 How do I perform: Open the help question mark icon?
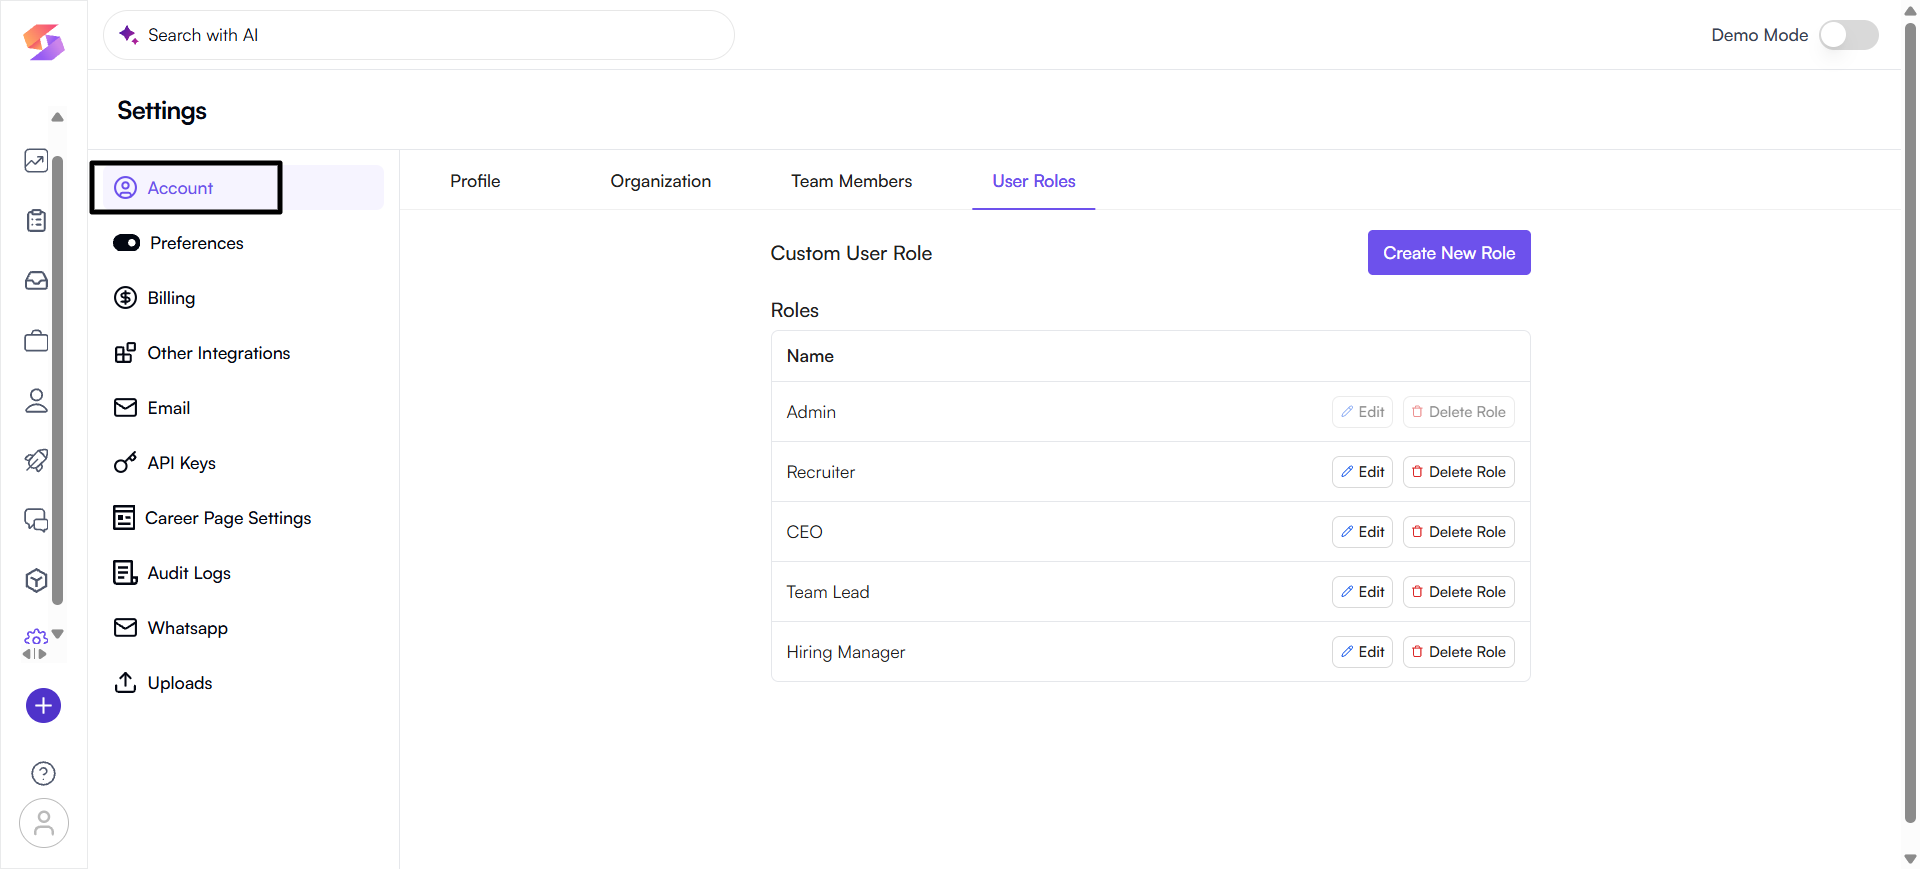(43, 773)
